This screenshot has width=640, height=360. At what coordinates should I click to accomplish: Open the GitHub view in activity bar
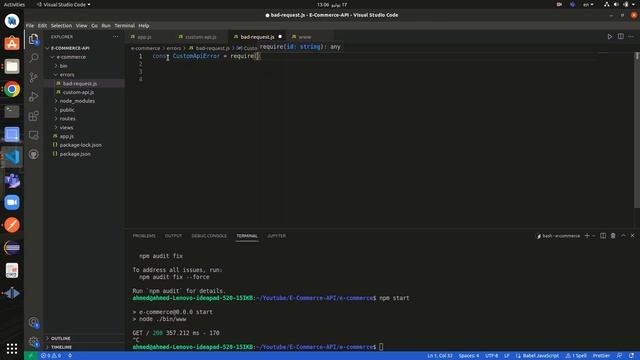pyautogui.click(x=33, y=154)
